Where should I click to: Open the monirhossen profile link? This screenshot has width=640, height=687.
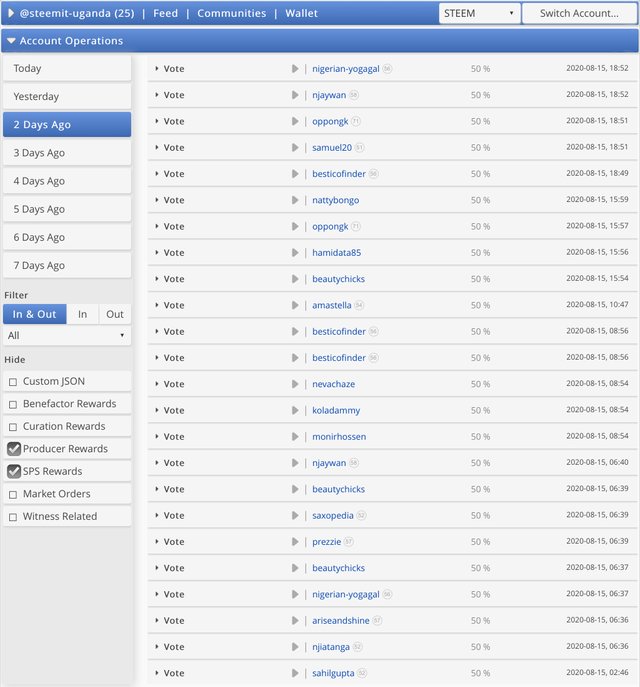pyautogui.click(x=339, y=437)
